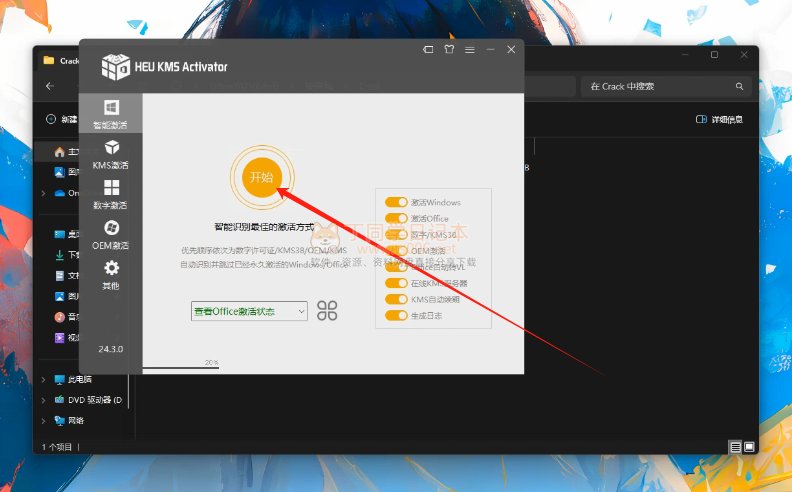Toggle the 激活Office switch
The image size is (792, 492).
point(396,218)
